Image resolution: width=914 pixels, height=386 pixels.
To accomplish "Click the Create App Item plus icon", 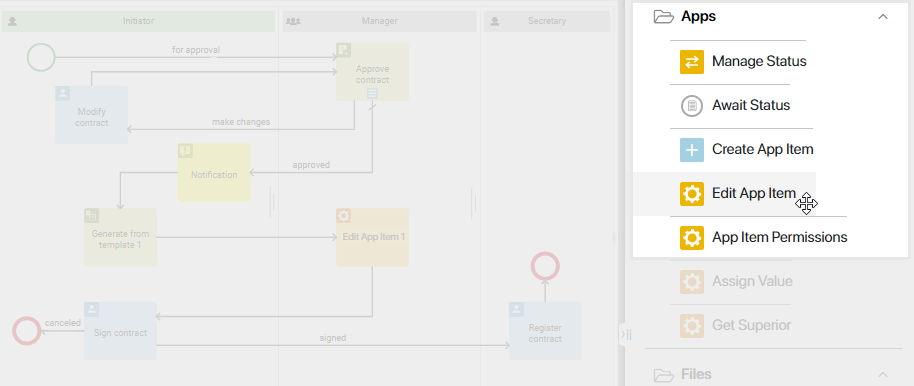I will pos(692,150).
